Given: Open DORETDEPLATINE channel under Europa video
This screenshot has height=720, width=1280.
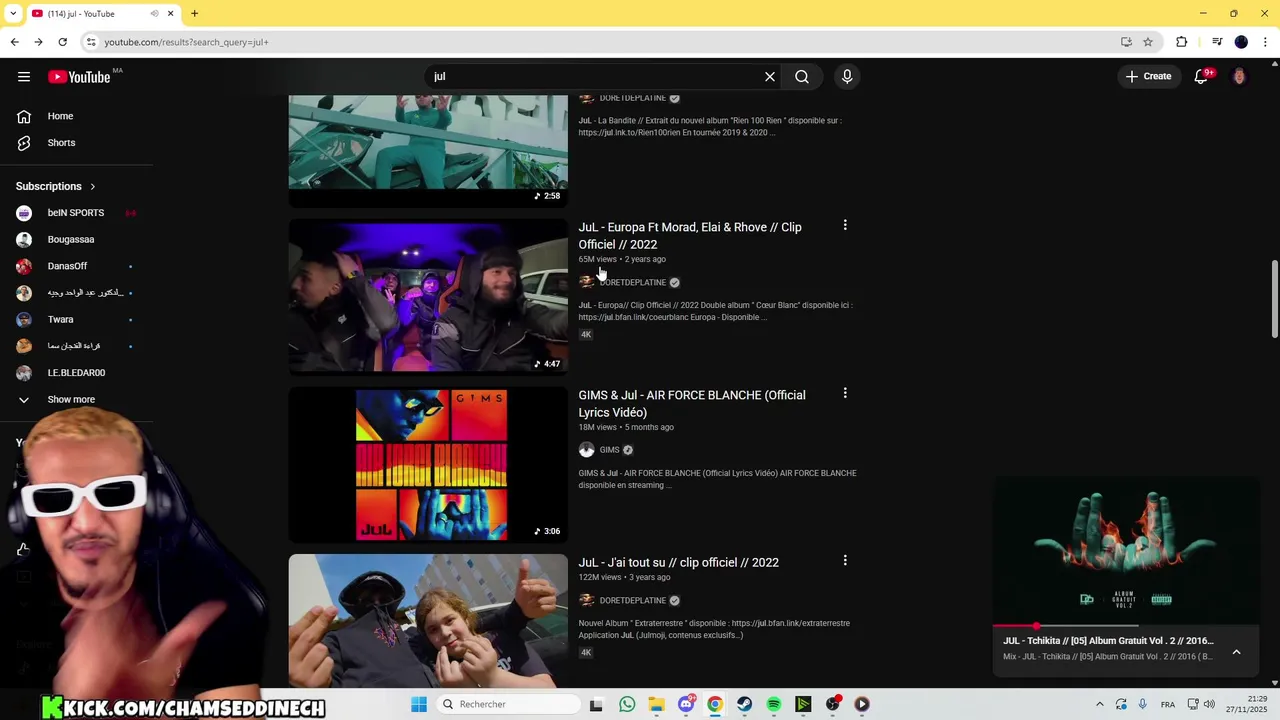Looking at the screenshot, I should click(632, 283).
